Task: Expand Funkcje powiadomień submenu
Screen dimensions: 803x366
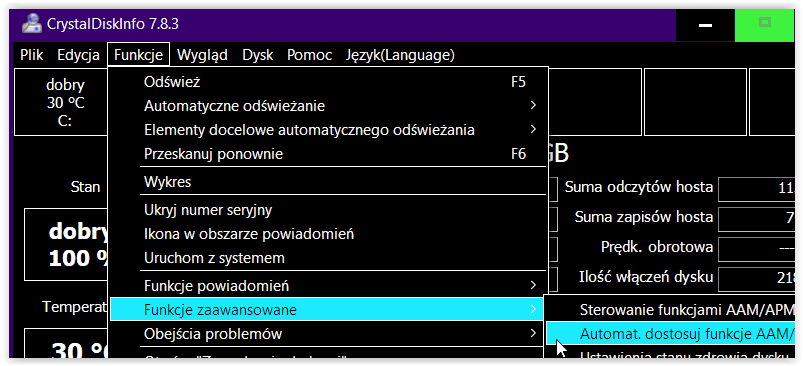Action: [328, 285]
